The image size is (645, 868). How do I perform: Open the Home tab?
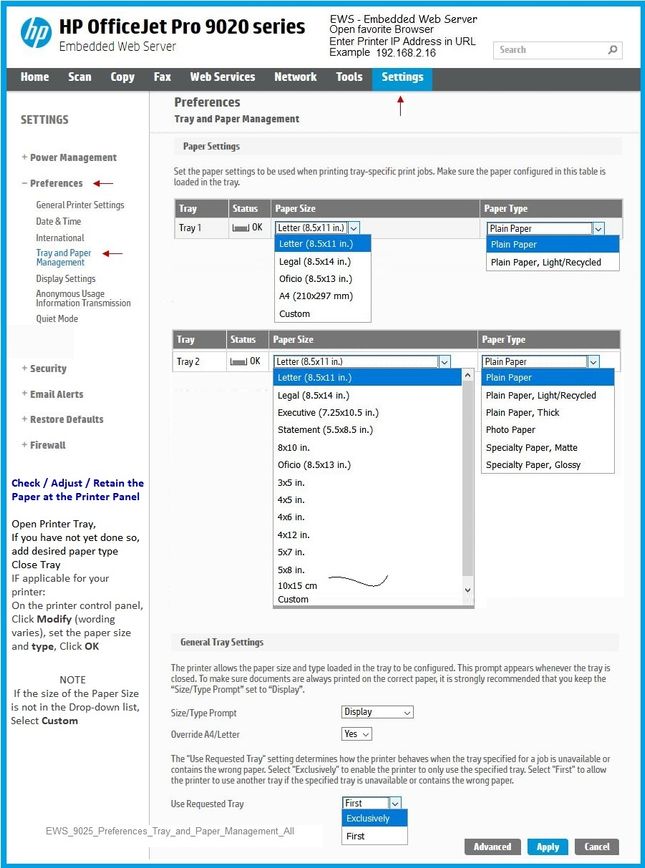[35, 78]
